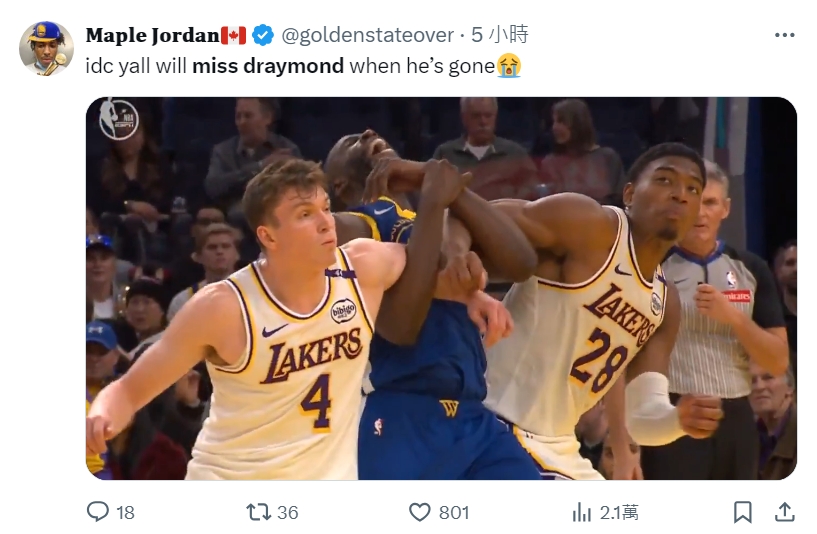The width and height of the screenshot is (817, 534).
Task: Open the three-dot more options menu
Action: pyautogui.click(x=784, y=35)
